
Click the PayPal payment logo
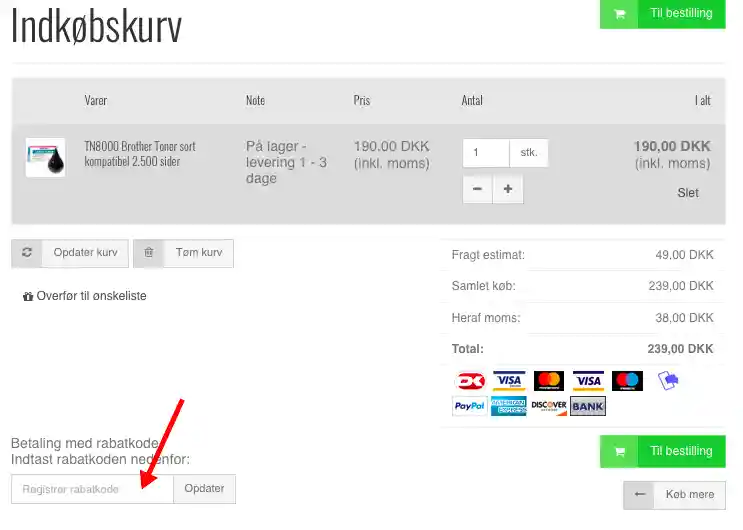(x=470, y=406)
